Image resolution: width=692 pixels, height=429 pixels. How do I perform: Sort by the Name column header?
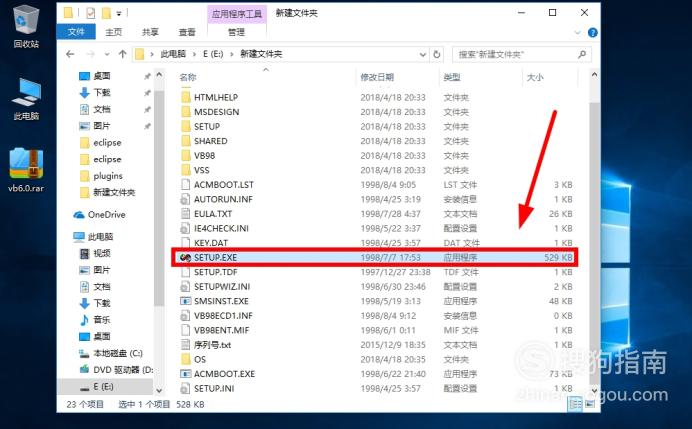(188, 77)
